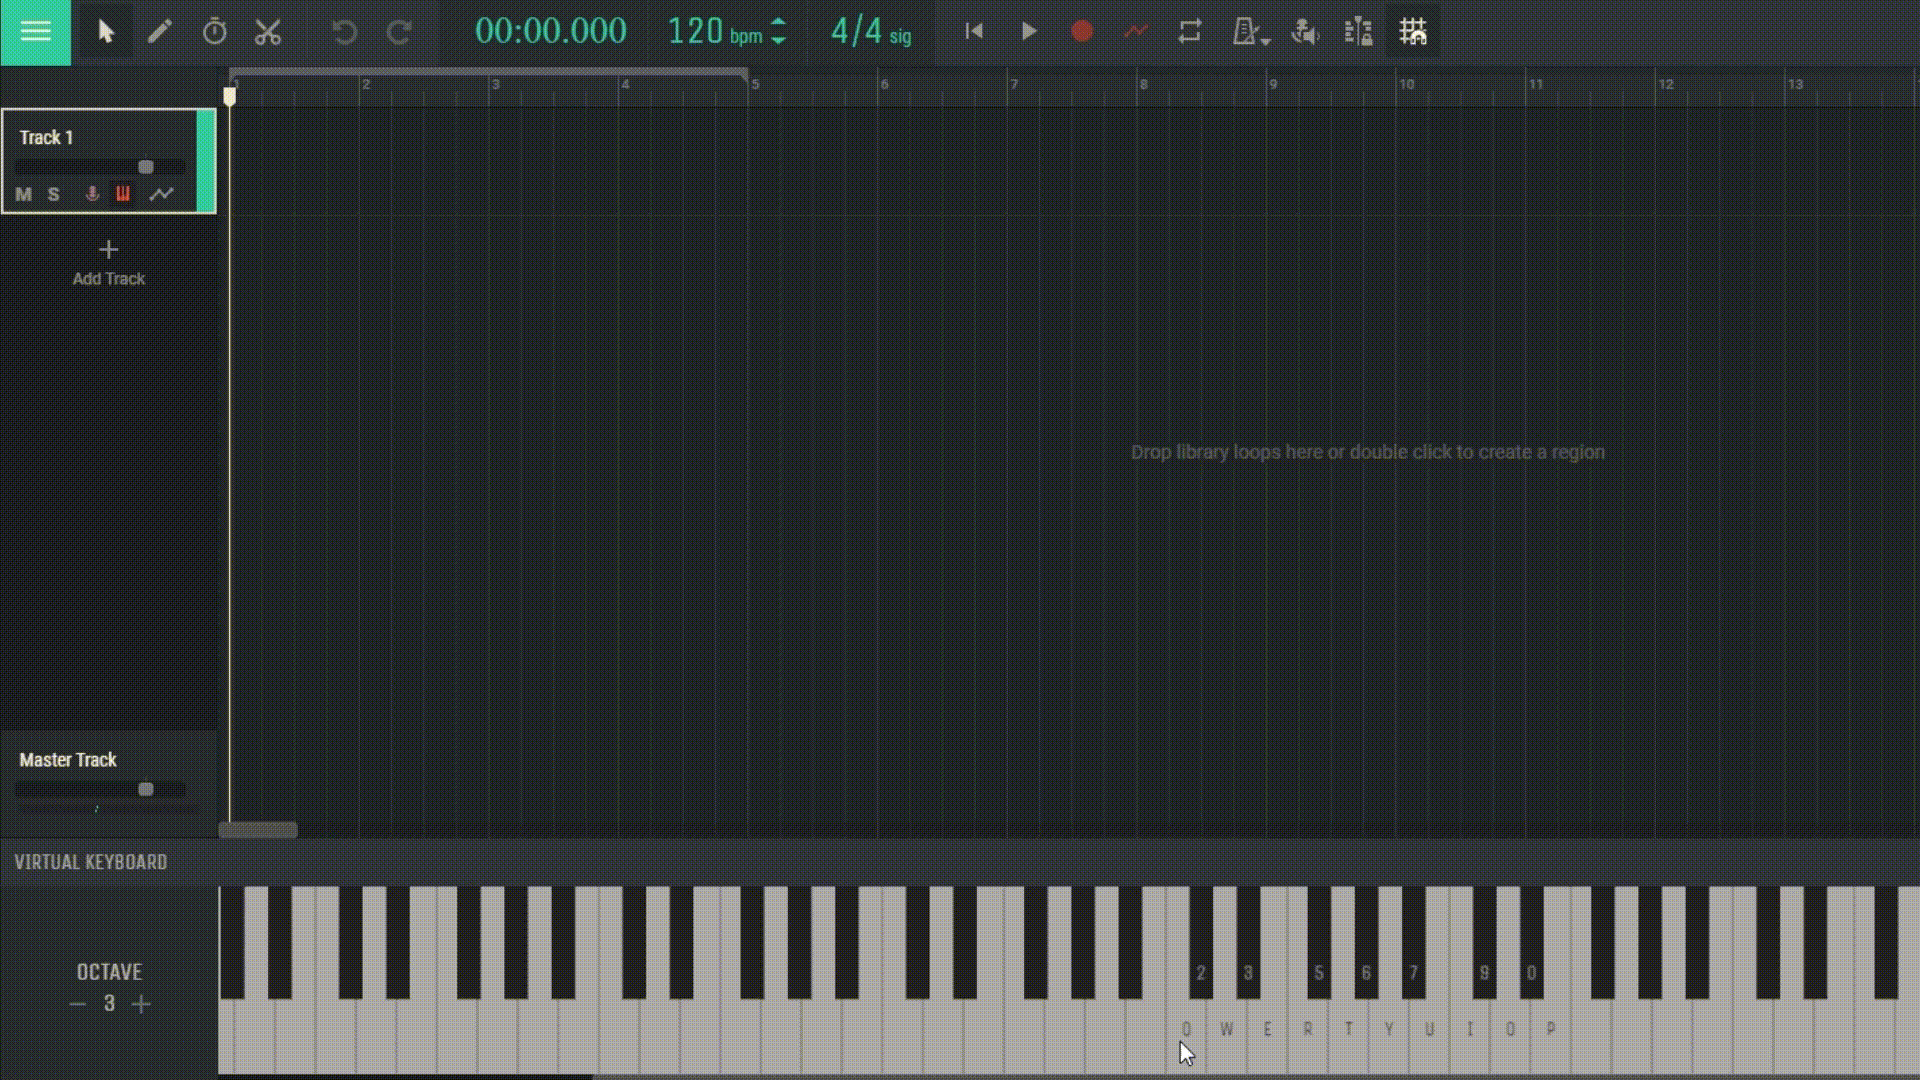Increase the BPM with the up stepper
Viewport: 1920px width, 1080px height.
pos(778,23)
